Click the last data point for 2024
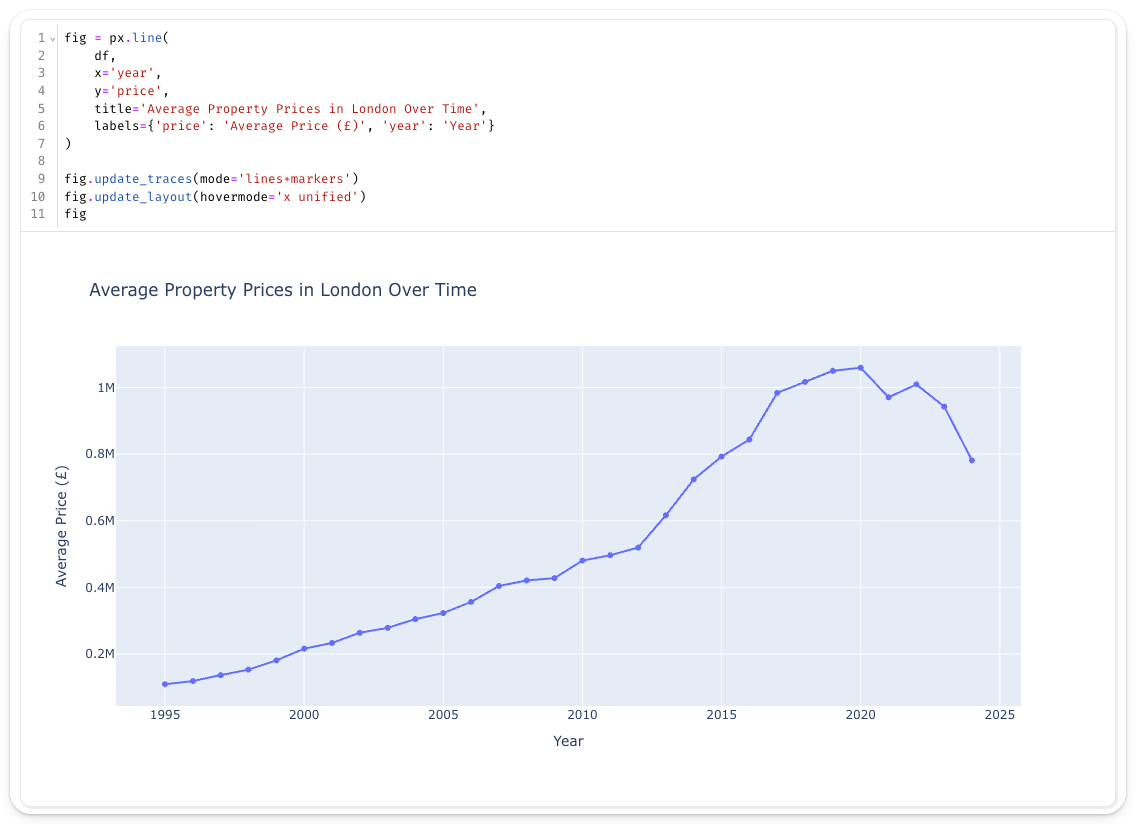 (972, 460)
